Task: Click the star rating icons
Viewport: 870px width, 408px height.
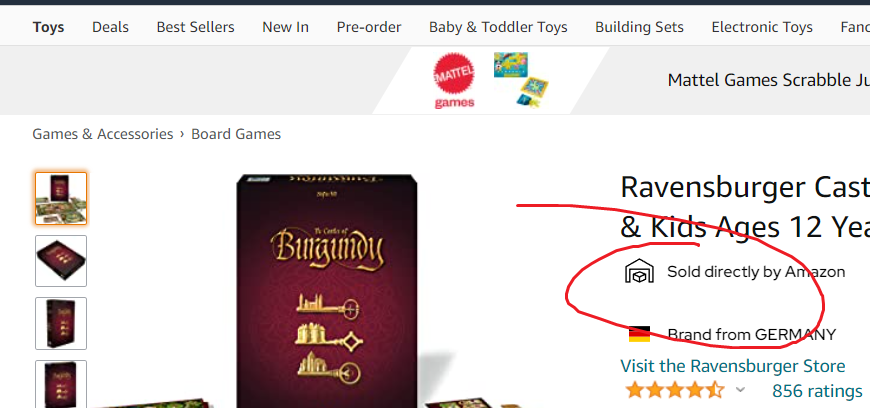Action: [x=674, y=390]
